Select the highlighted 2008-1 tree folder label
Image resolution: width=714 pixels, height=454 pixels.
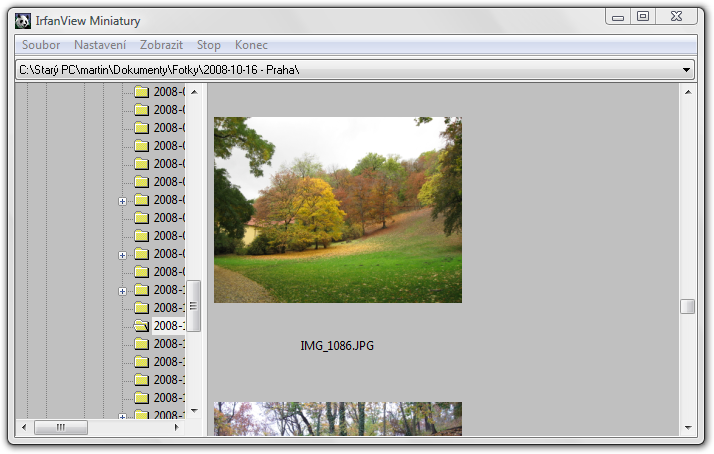click(168, 326)
